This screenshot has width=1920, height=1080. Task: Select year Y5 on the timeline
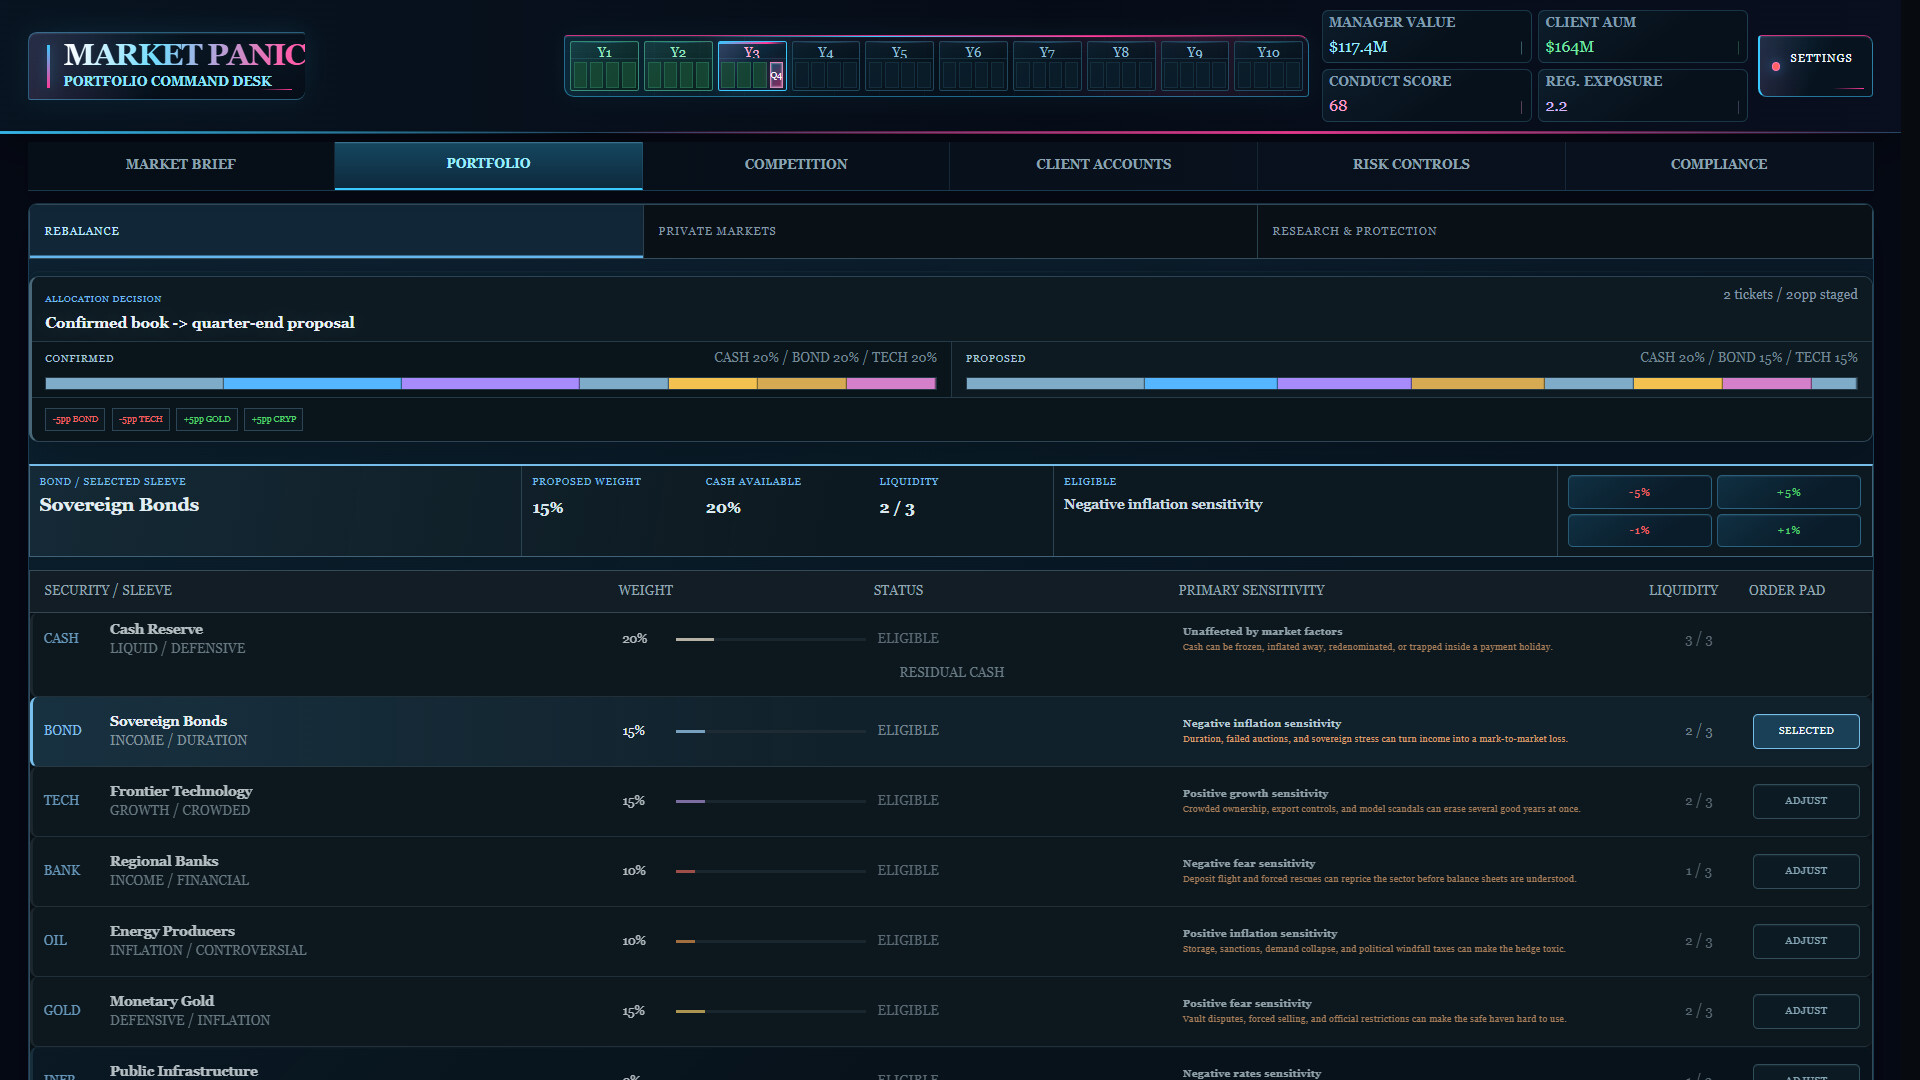pyautogui.click(x=900, y=66)
